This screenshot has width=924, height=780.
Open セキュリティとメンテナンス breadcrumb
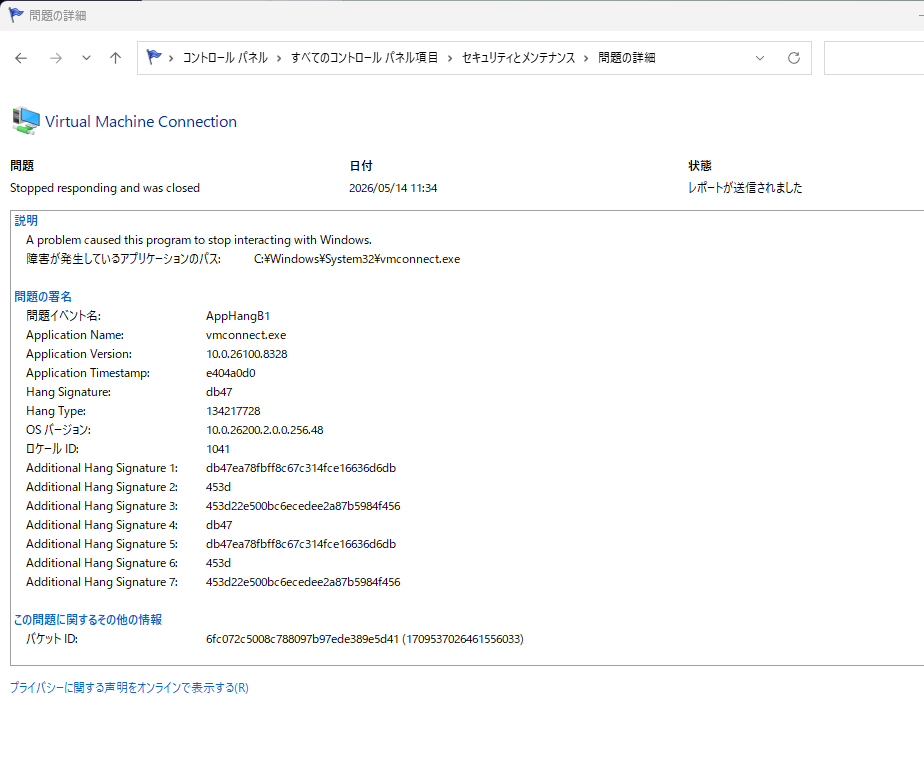[519, 58]
